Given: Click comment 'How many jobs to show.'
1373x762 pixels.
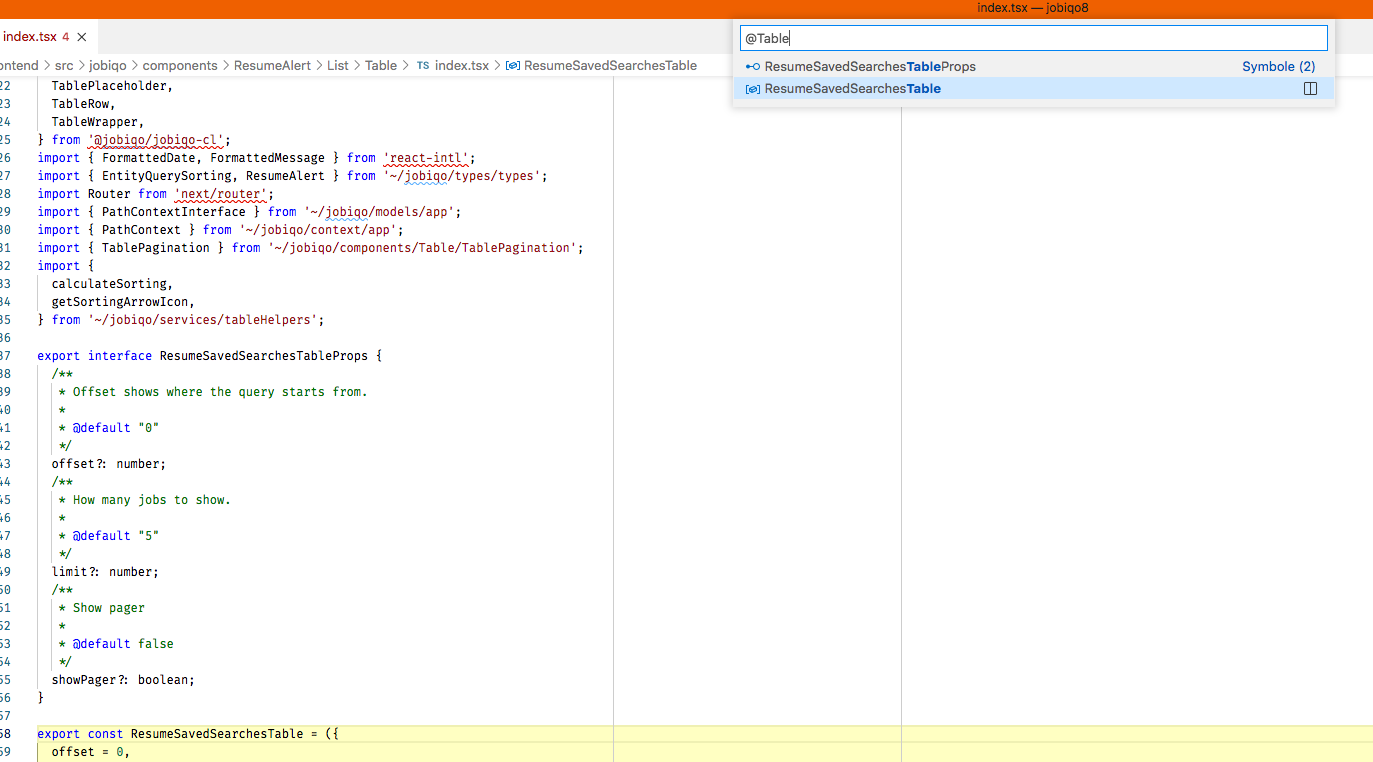Looking at the screenshot, I should [x=151, y=499].
